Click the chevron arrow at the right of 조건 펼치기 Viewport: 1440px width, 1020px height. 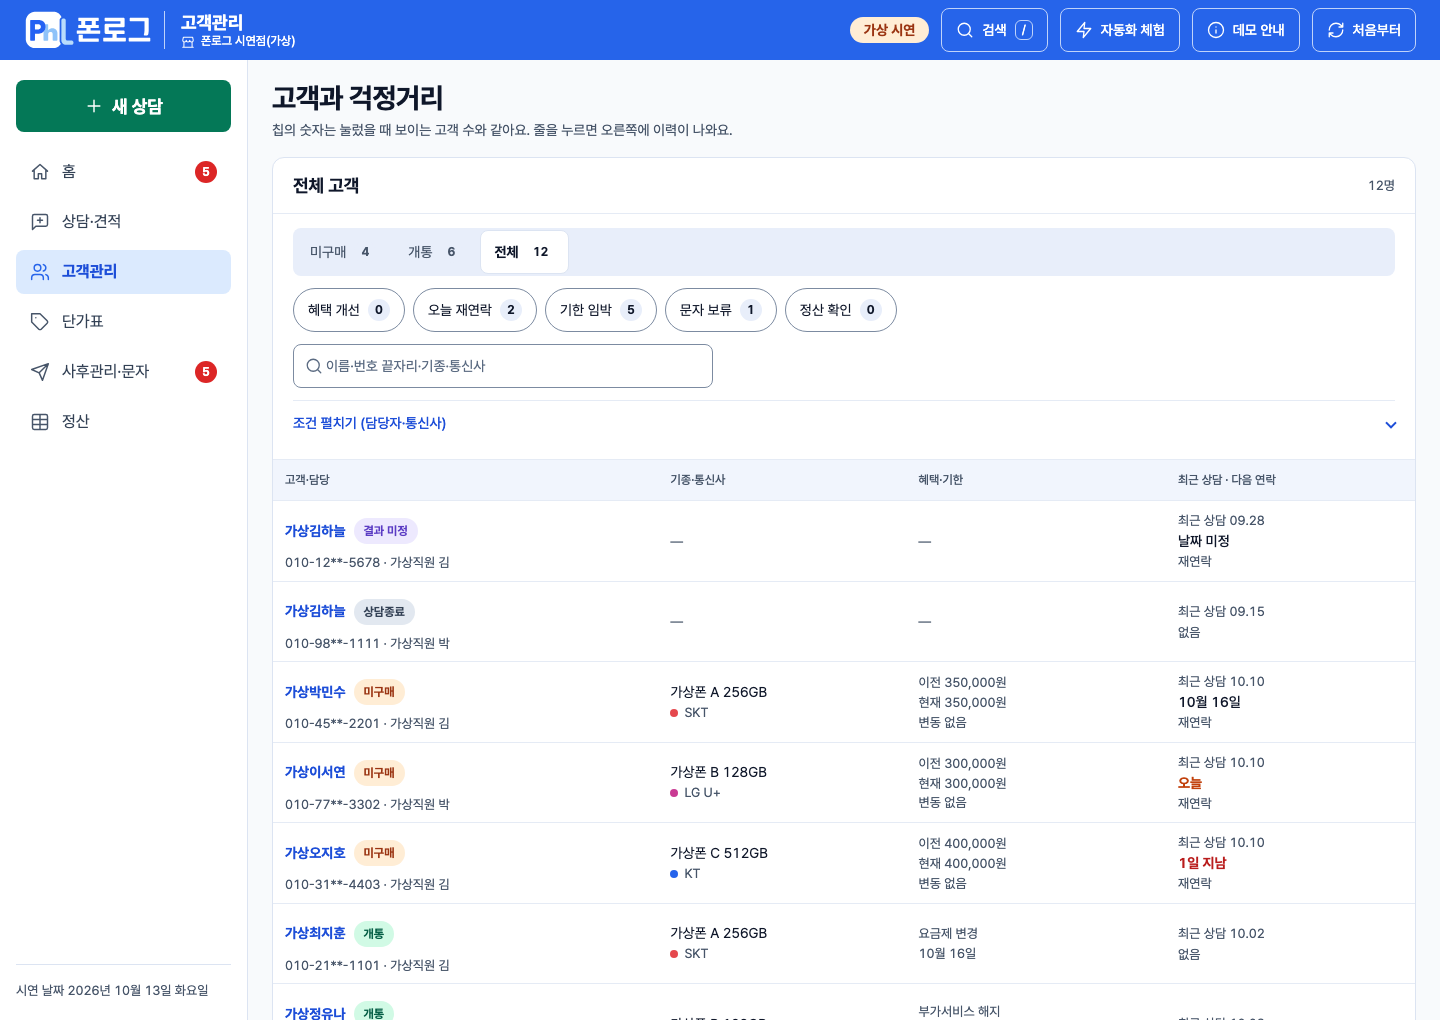[x=1390, y=425]
